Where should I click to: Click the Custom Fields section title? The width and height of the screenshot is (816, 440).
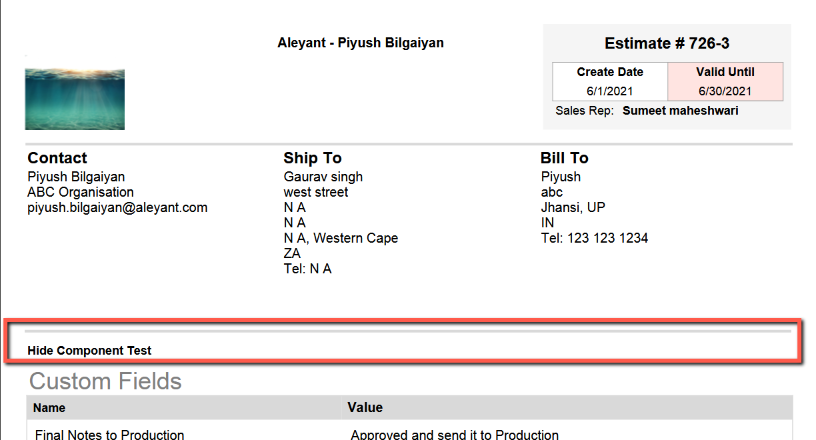[x=105, y=381]
